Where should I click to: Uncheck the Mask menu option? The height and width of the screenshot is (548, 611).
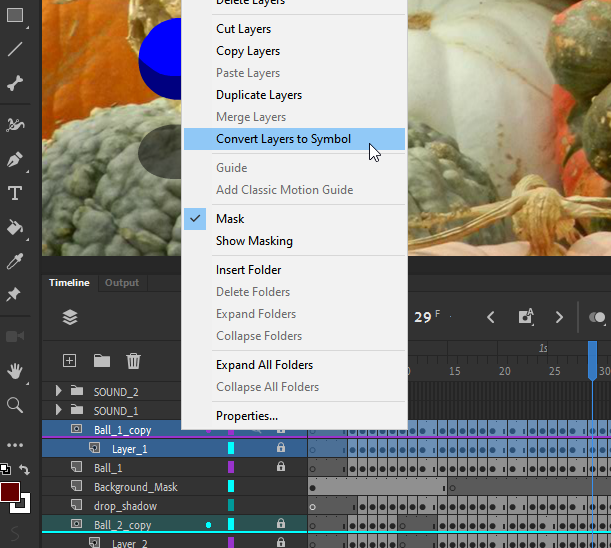[230, 219]
